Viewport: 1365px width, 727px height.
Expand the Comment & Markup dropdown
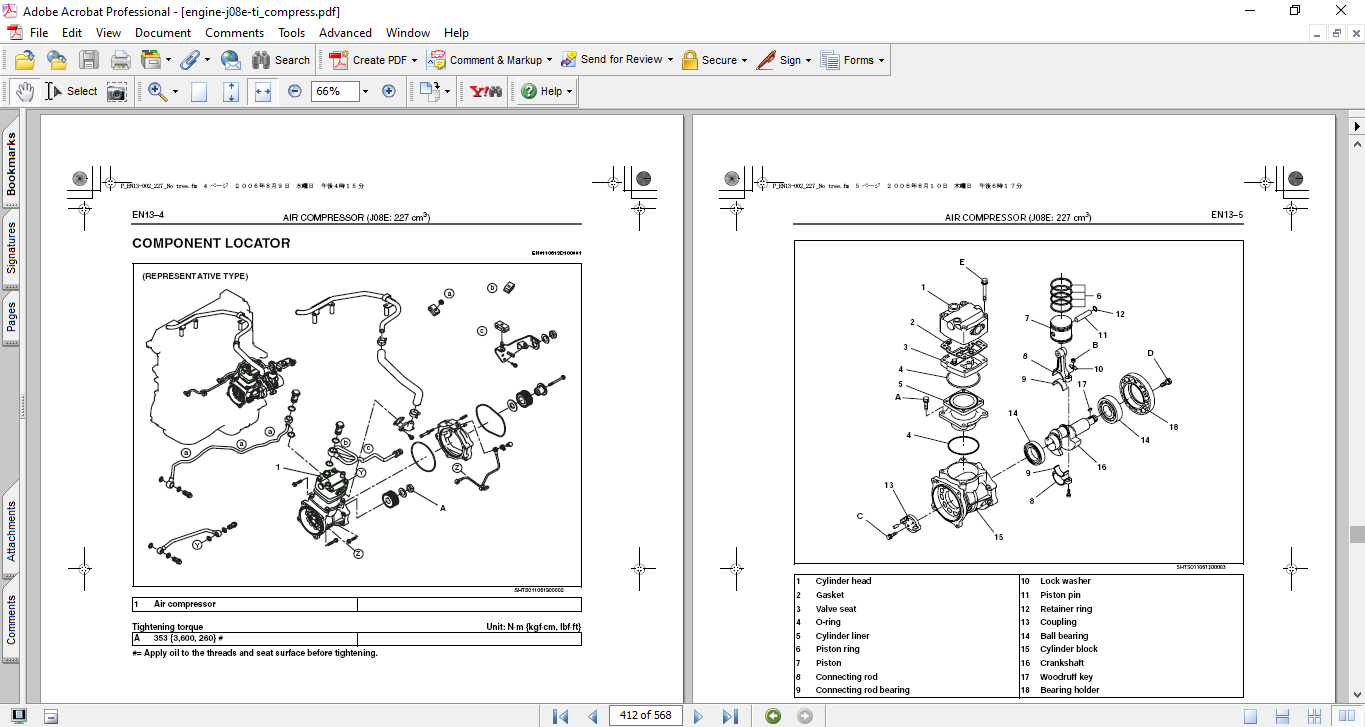[x=550, y=60]
